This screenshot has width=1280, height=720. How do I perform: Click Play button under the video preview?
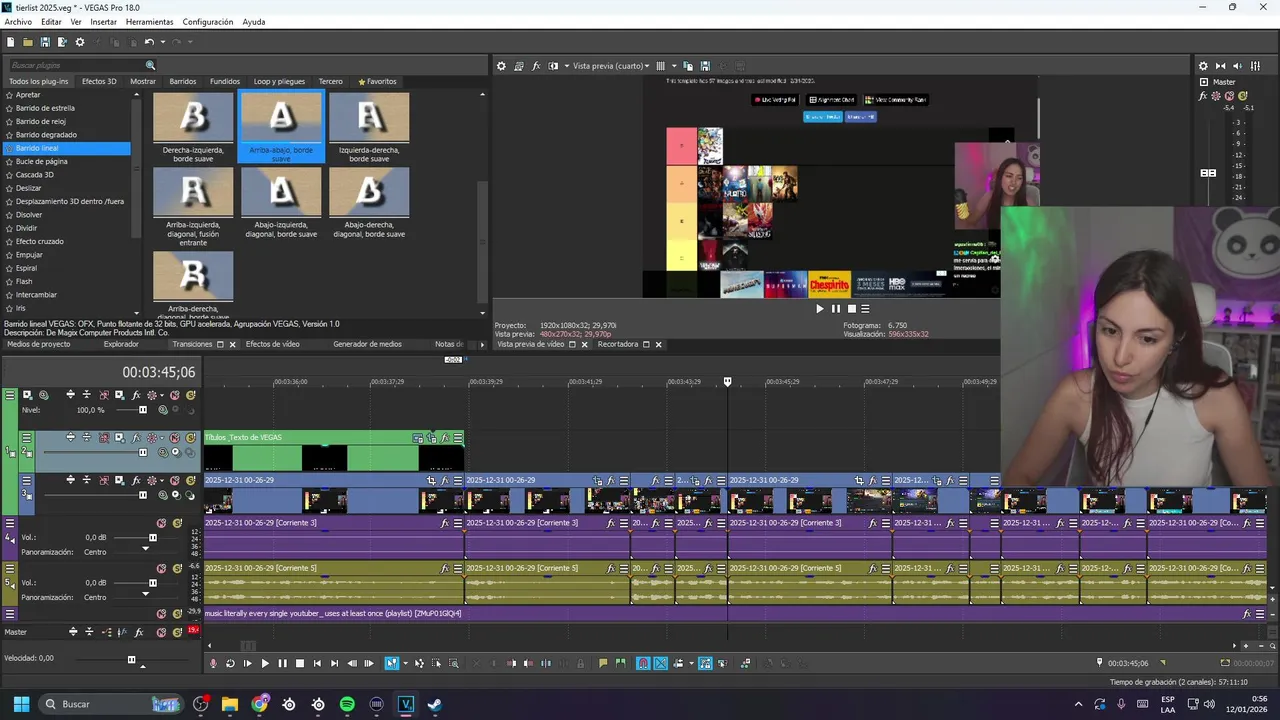(820, 309)
